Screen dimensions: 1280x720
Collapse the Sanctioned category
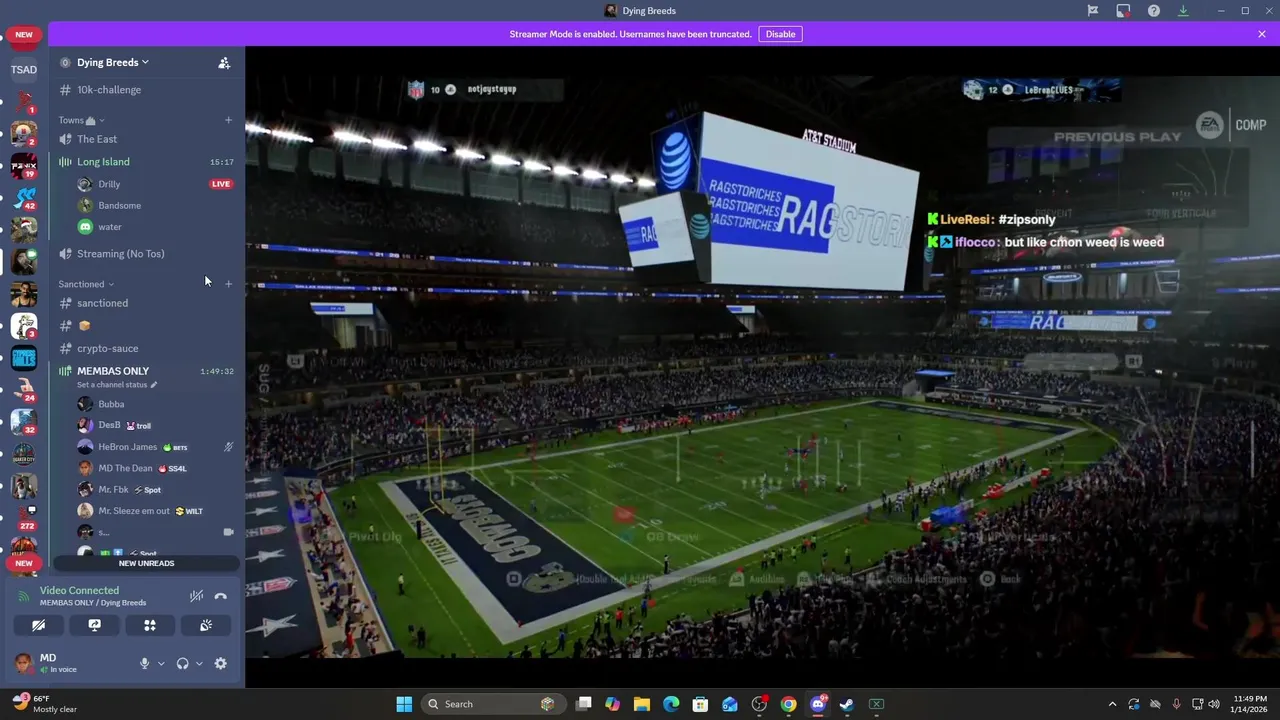point(86,284)
